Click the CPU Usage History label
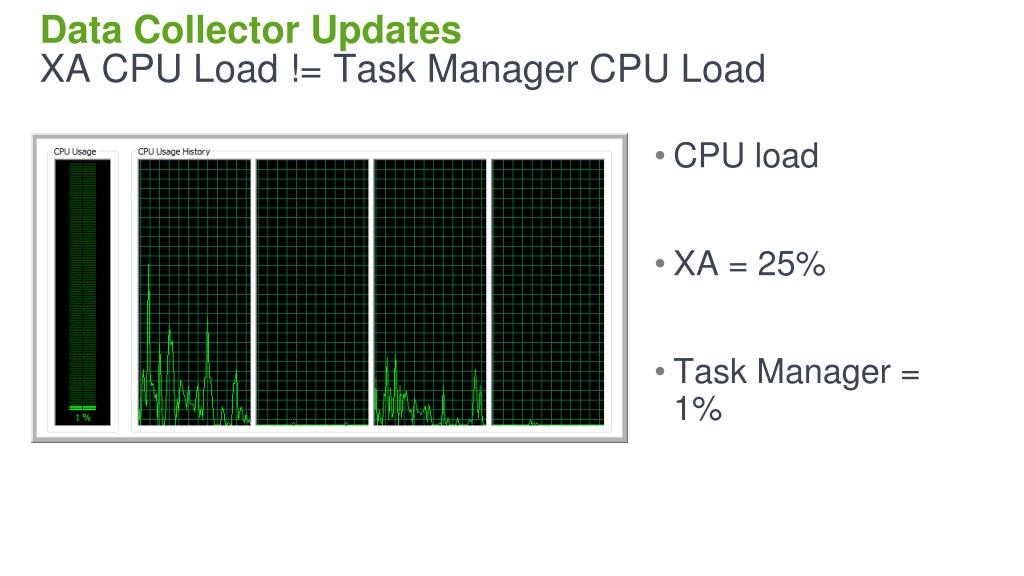Image resolution: width=1024 pixels, height=576 pixels. [x=174, y=152]
